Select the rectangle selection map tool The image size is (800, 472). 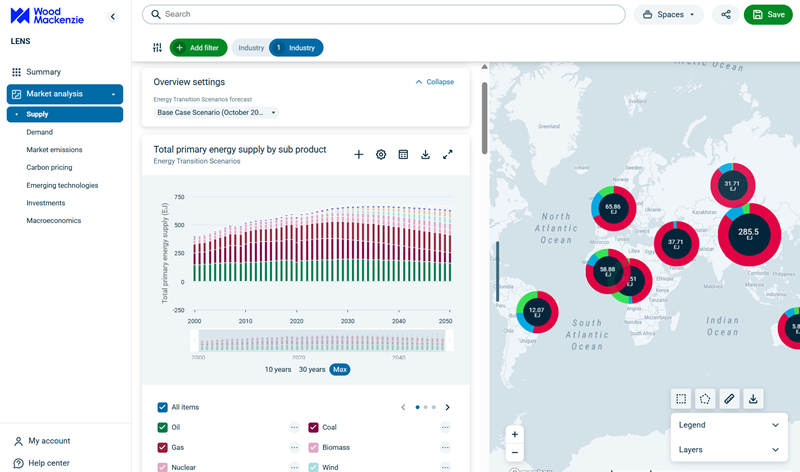681,399
